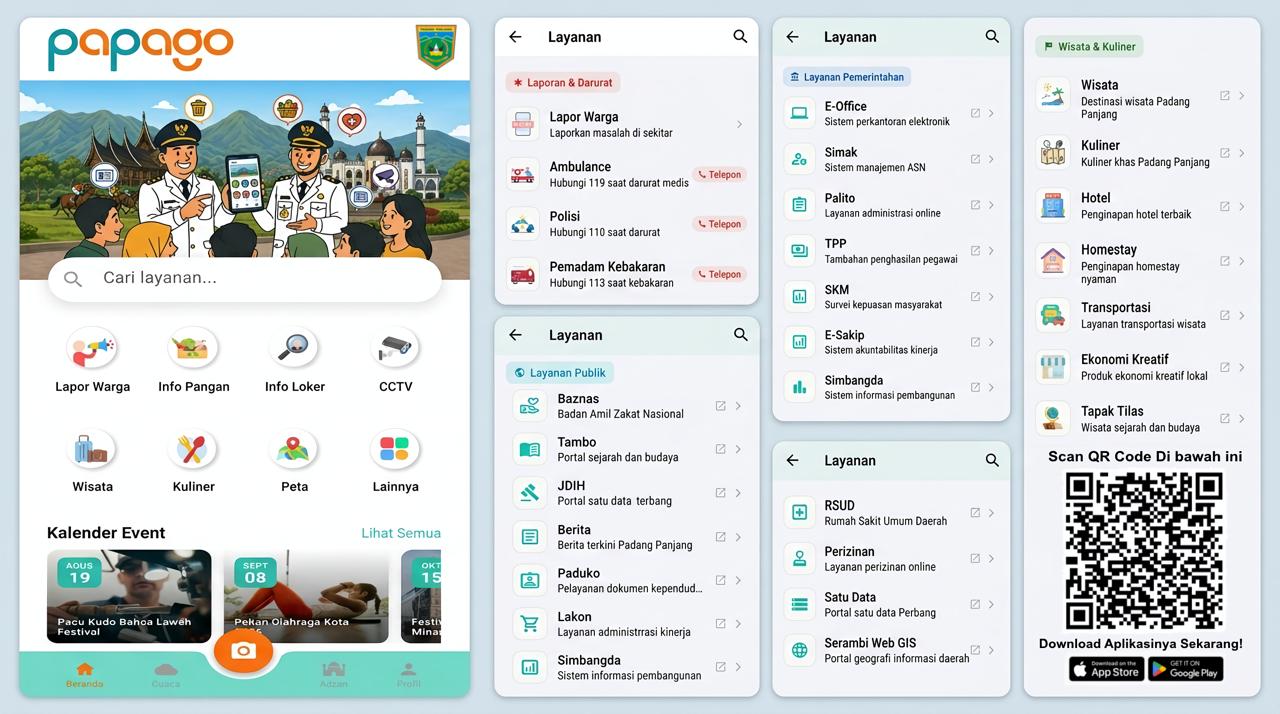This screenshot has height=714, width=1280.
Task: Tap the orange camera button
Action: 243,651
